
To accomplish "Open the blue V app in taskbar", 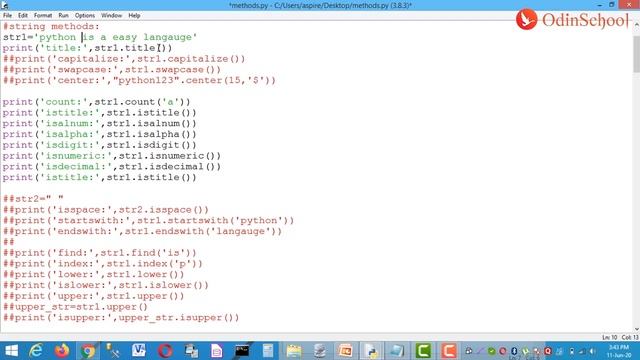I will [x=139, y=351].
